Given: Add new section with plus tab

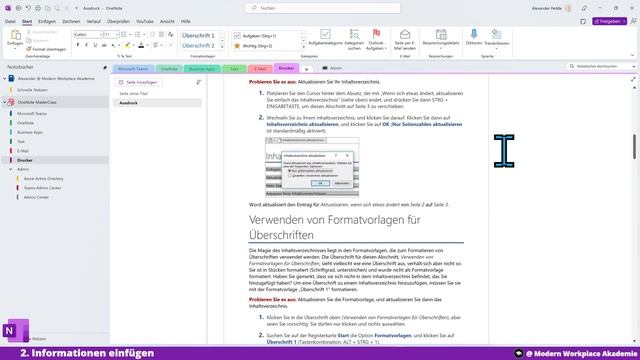Looking at the screenshot, I should point(307,69).
